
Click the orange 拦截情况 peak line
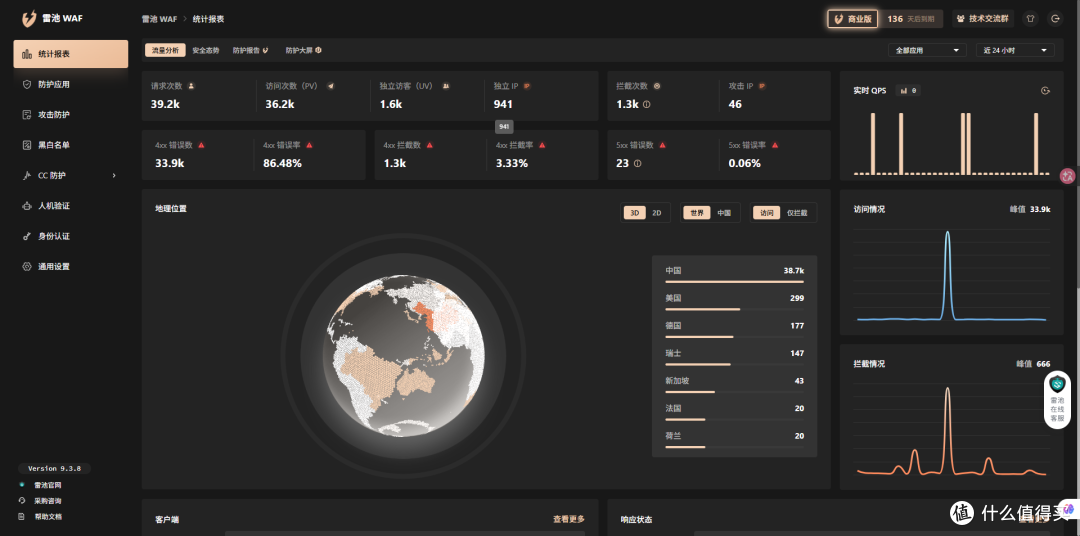coord(947,431)
